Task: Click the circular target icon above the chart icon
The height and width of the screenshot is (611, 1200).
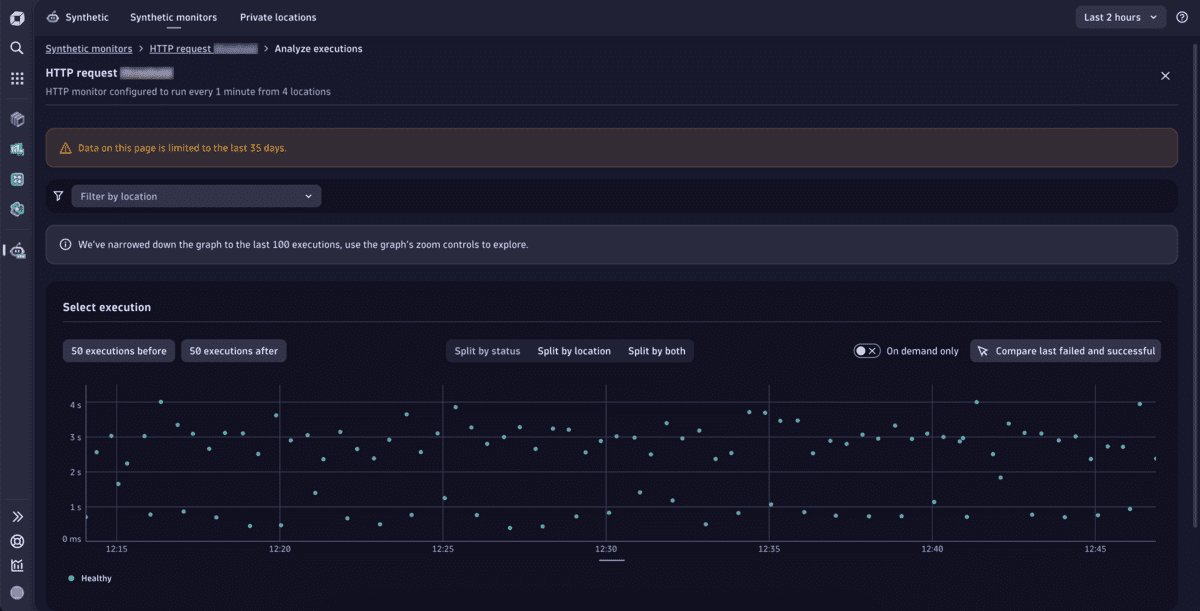Action: pyautogui.click(x=16, y=541)
